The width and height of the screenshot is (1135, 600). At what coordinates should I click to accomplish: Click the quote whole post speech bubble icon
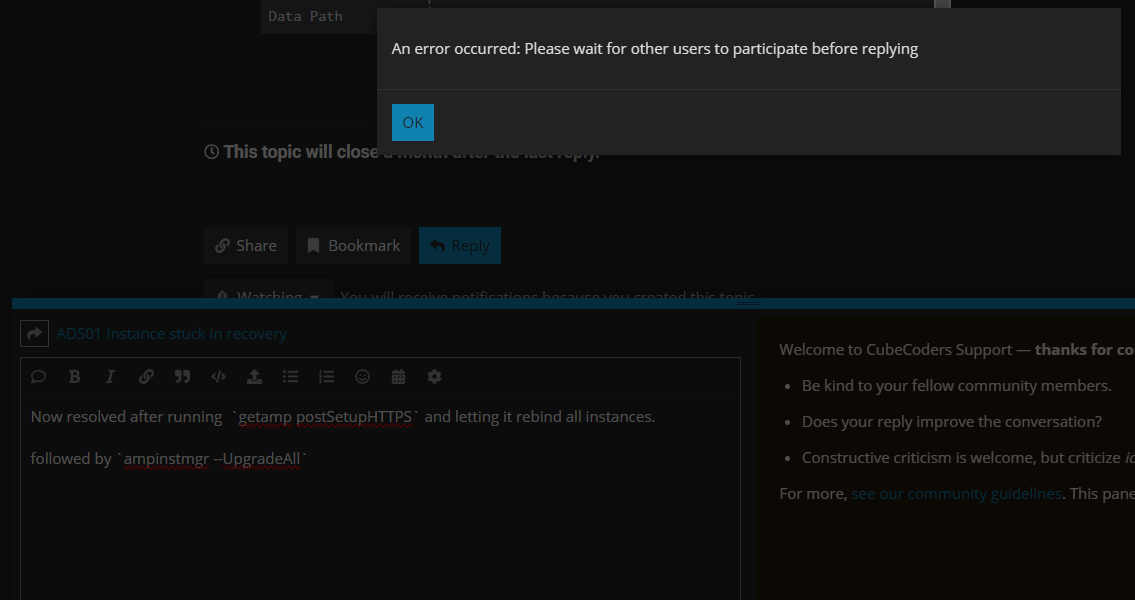(x=38, y=377)
